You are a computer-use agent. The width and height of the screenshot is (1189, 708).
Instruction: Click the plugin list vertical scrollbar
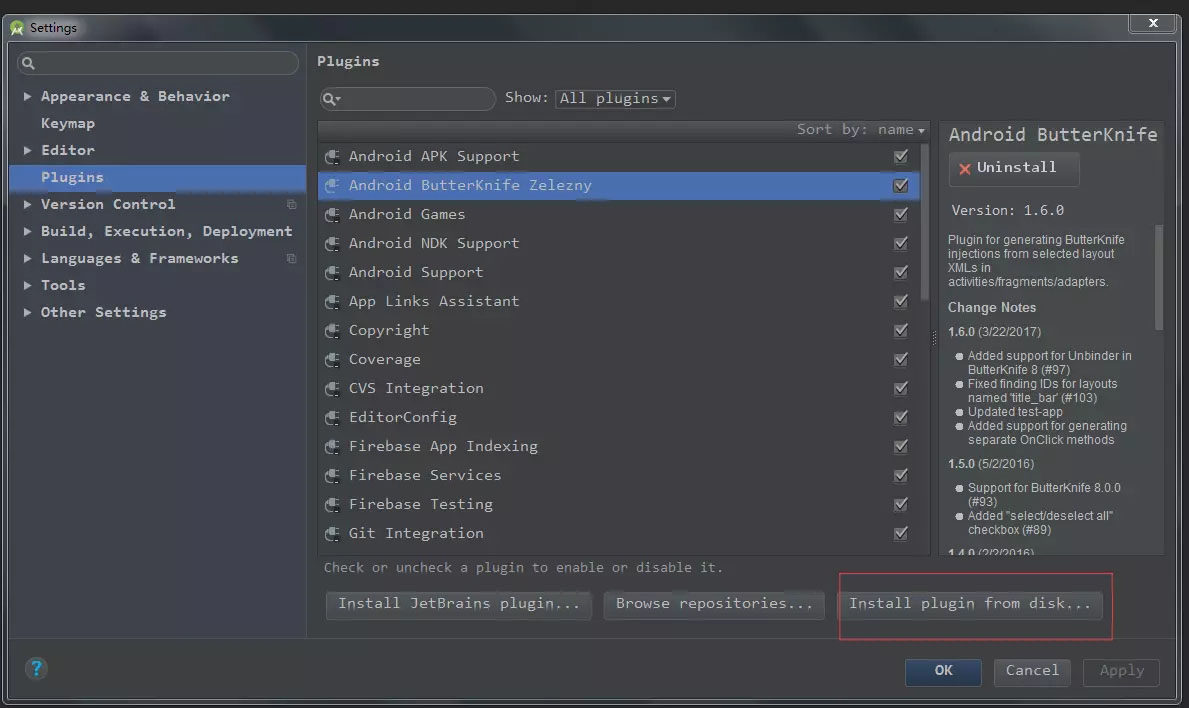[924, 221]
